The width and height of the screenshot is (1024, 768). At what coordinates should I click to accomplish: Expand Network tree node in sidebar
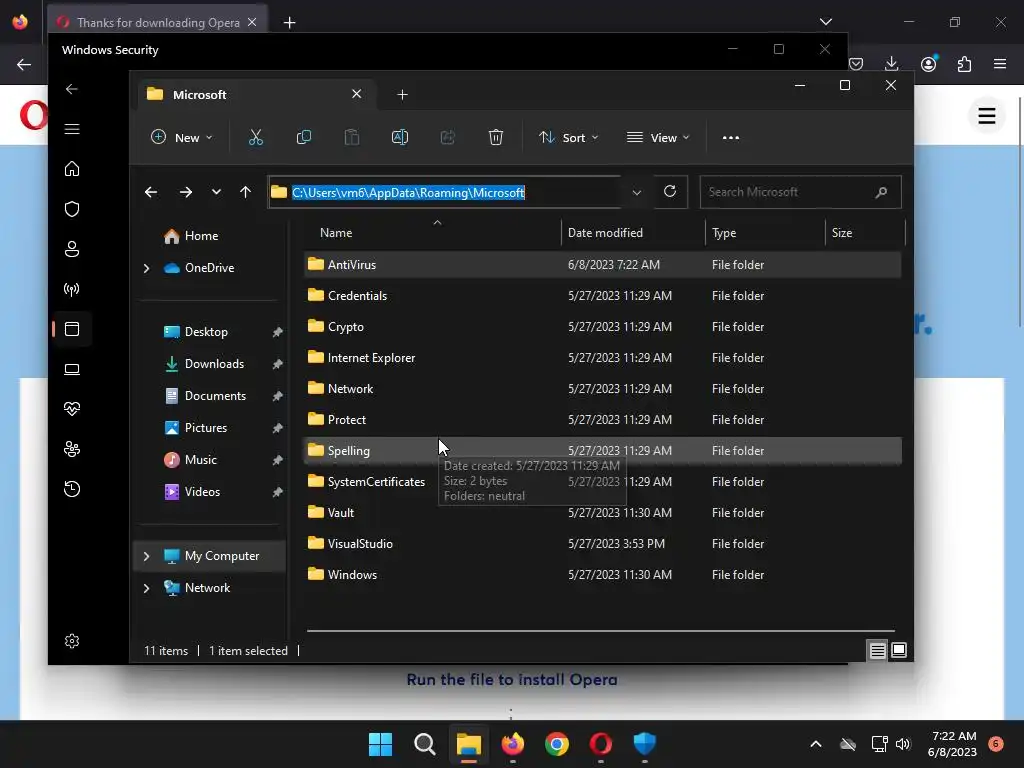click(146, 588)
